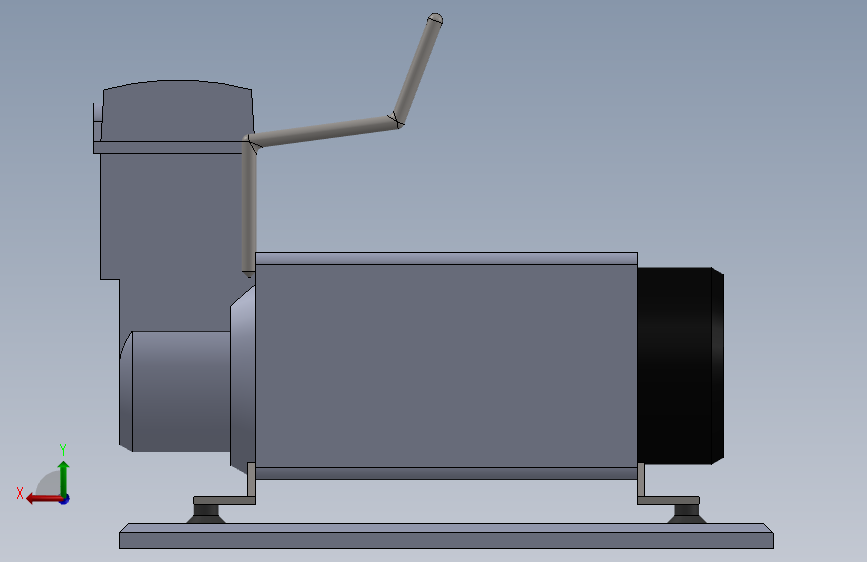The width and height of the screenshot is (867, 562).
Task: Select the large gray motor housing body
Action: 446,366
